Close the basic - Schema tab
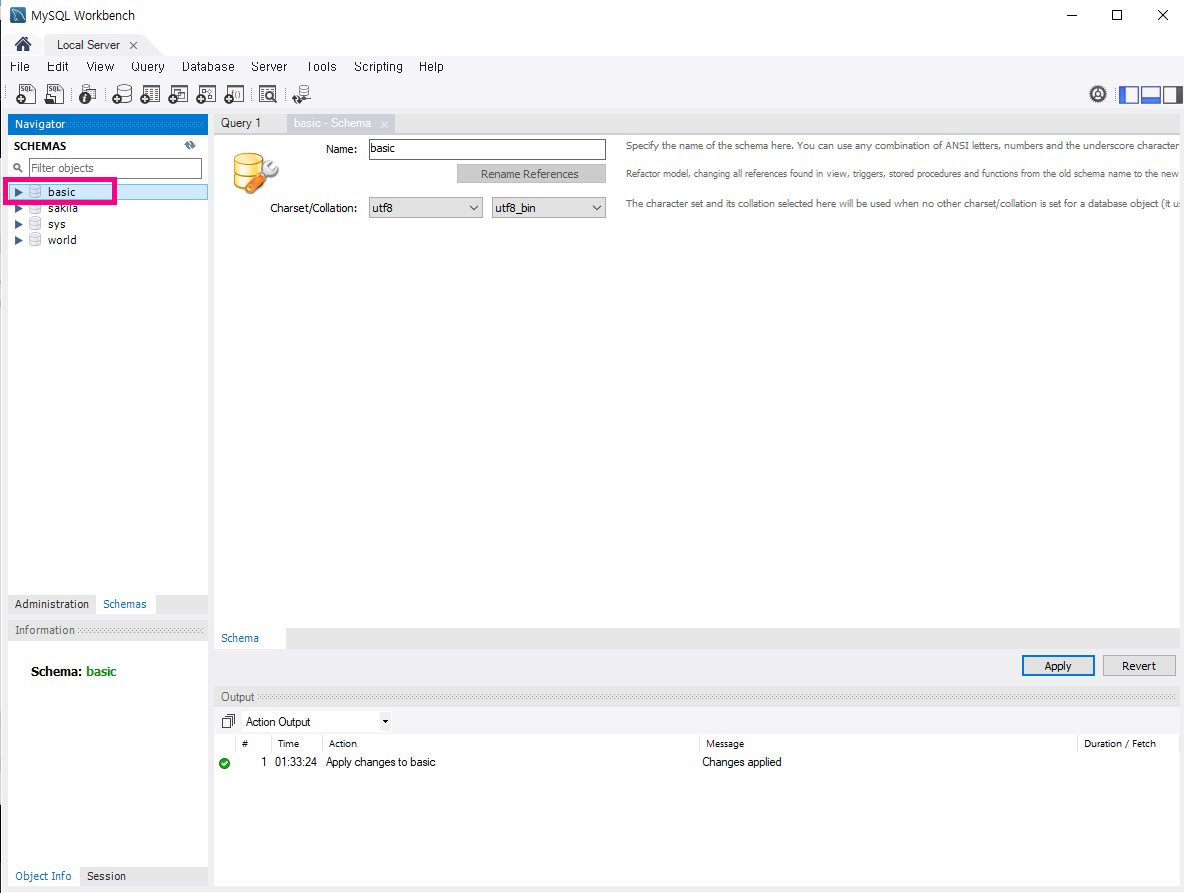The height and width of the screenshot is (893, 1184). 384,124
